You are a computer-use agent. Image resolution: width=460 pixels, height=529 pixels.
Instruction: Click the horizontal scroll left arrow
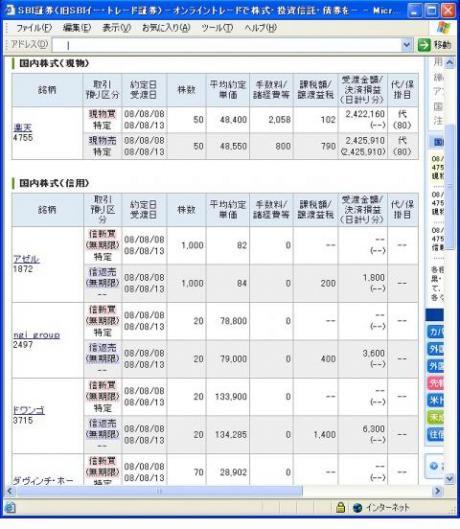(x=10, y=491)
